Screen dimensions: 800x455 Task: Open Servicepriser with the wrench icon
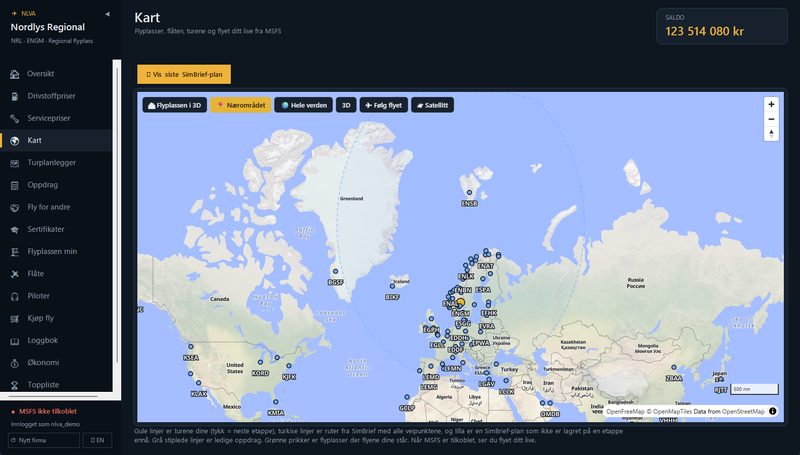pyautogui.click(x=56, y=118)
